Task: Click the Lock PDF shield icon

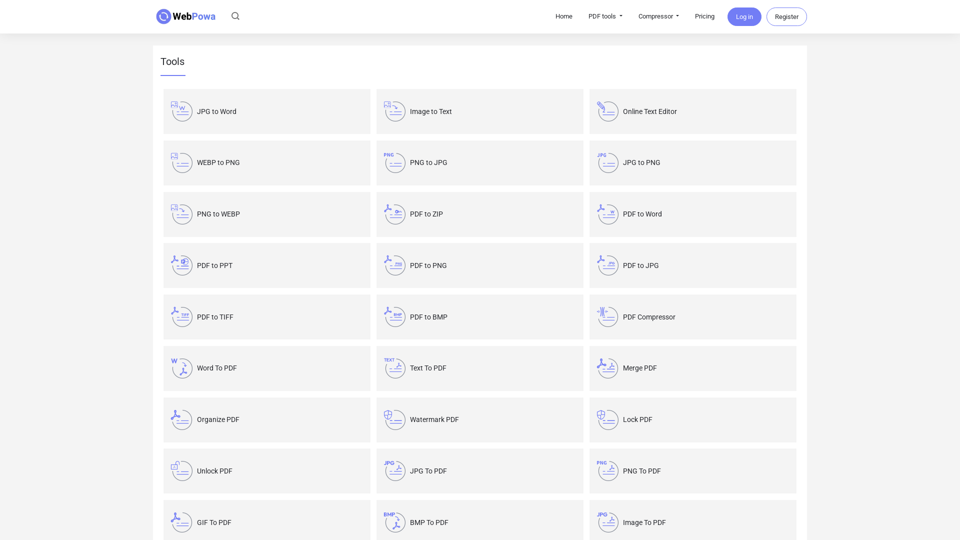Action: (x=607, y=420)
